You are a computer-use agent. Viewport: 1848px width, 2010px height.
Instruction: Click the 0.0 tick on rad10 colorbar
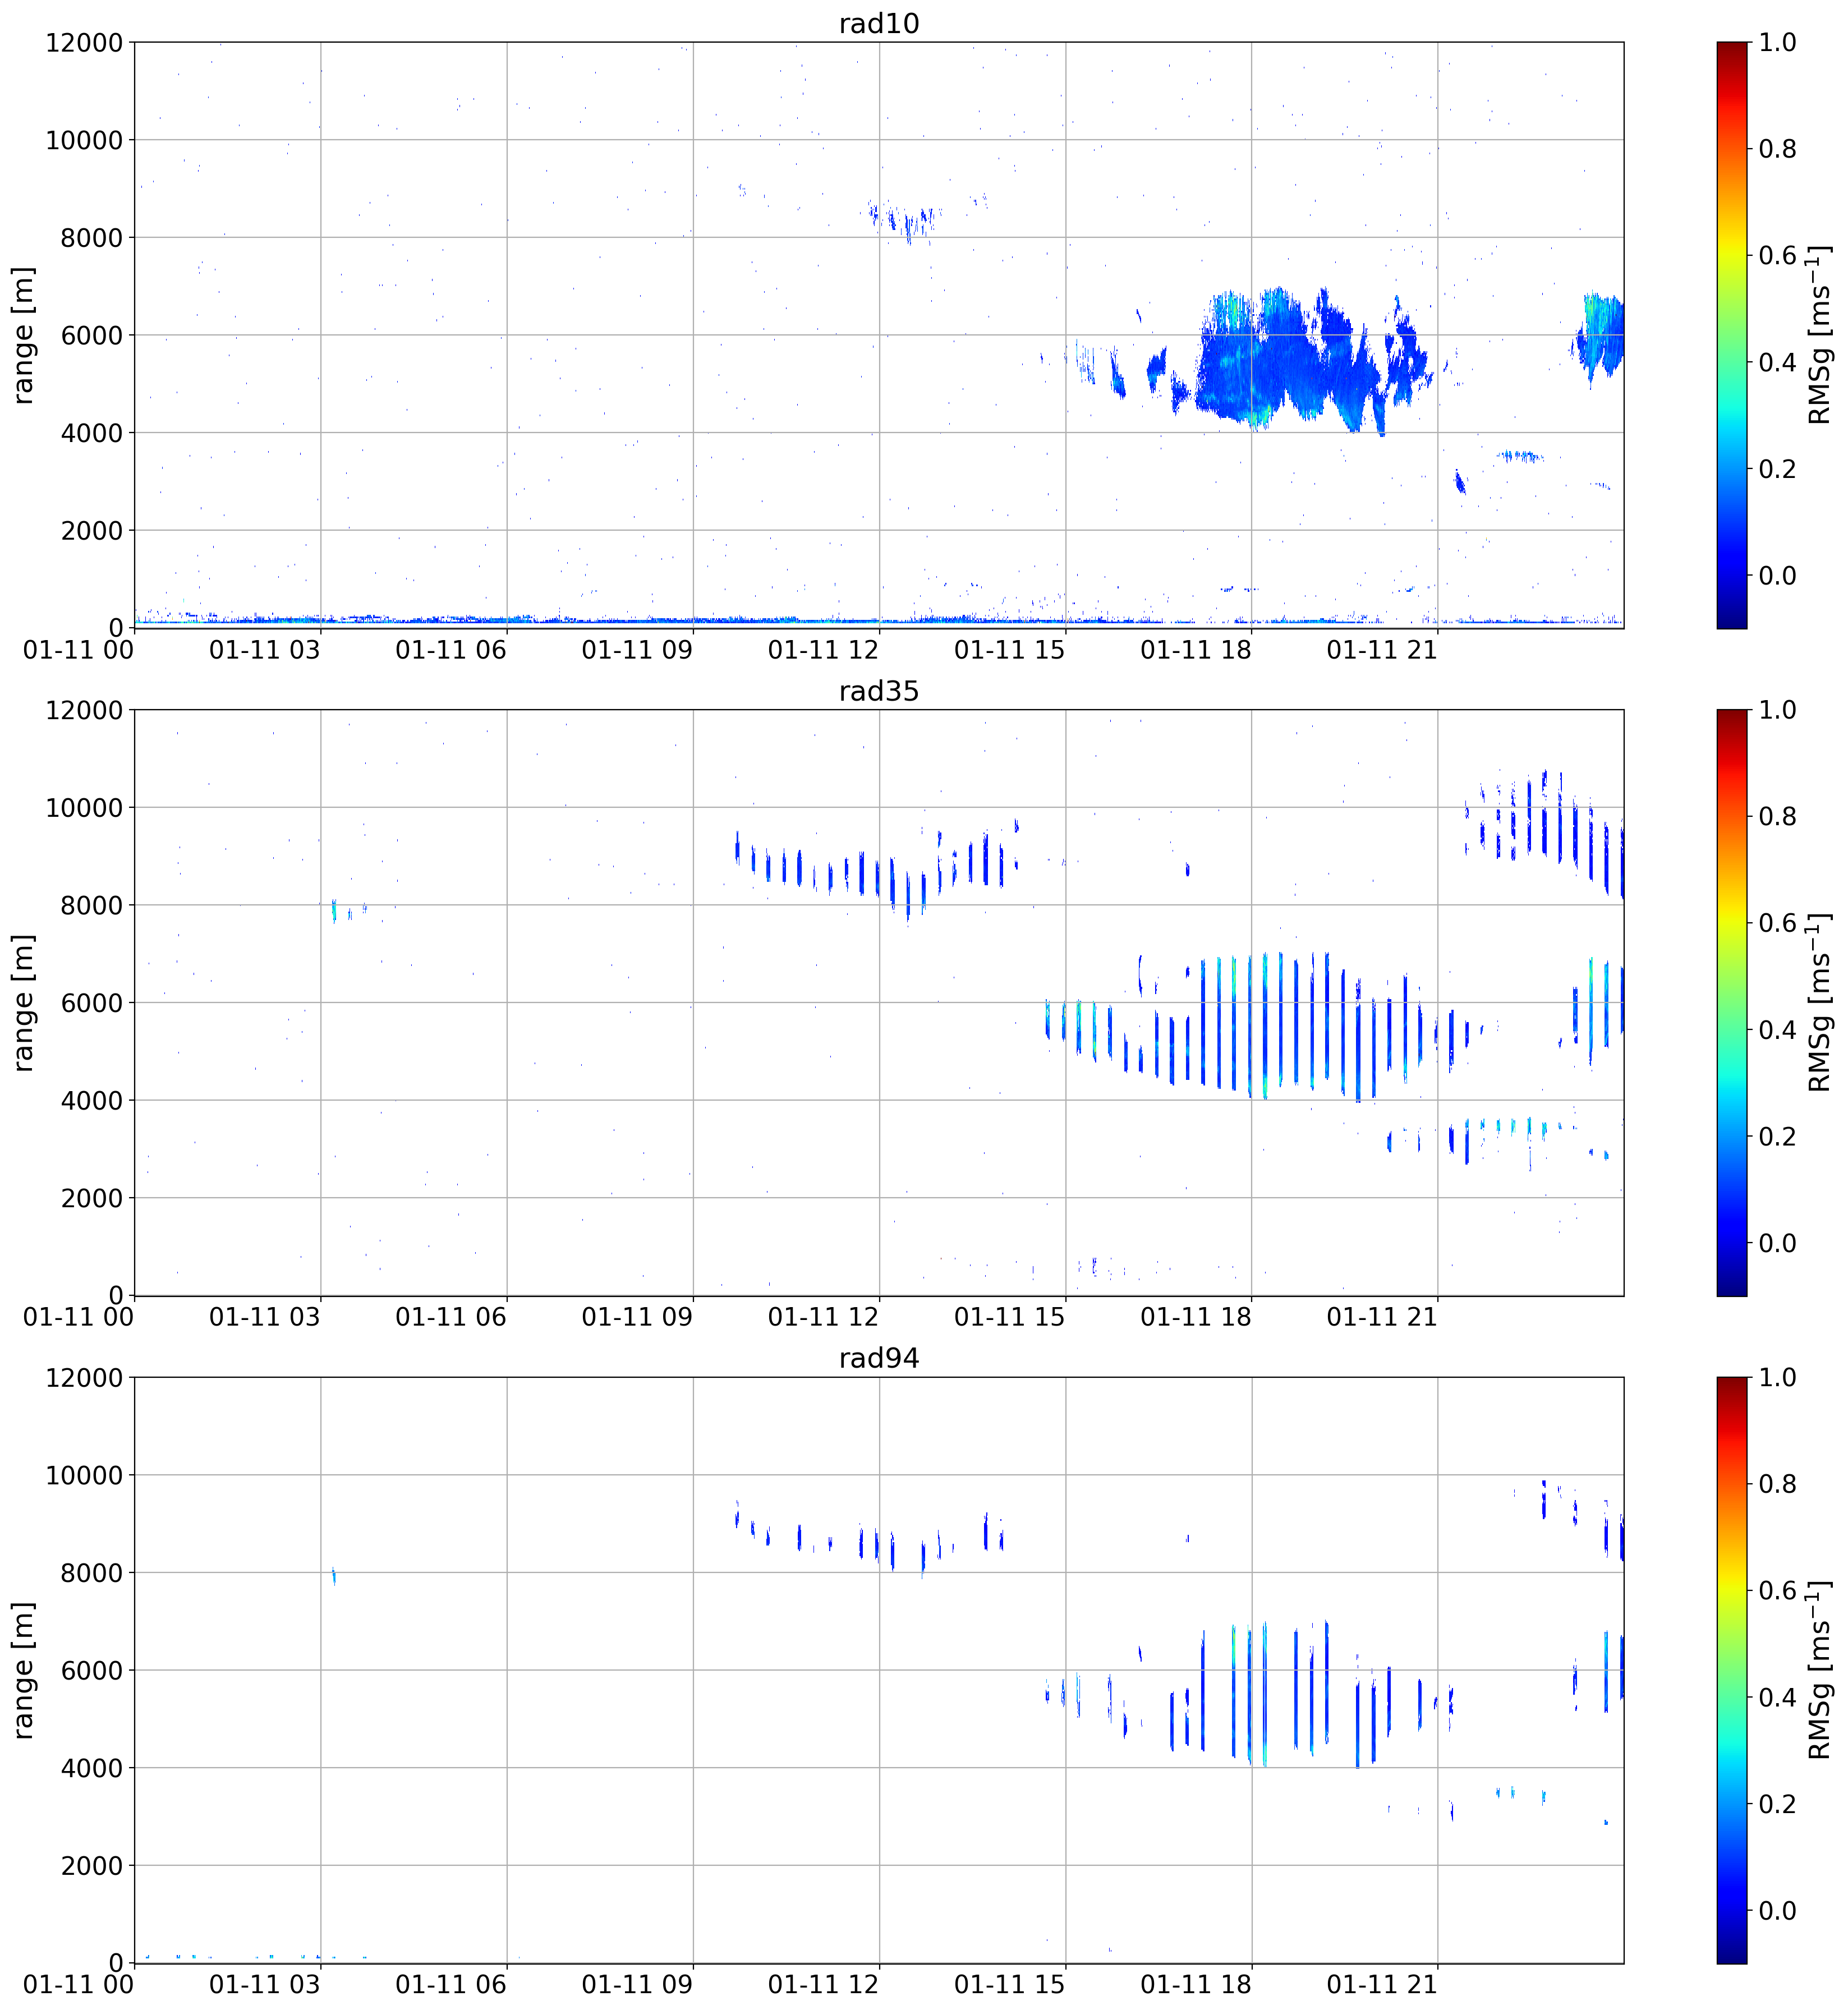(1778, 576)
